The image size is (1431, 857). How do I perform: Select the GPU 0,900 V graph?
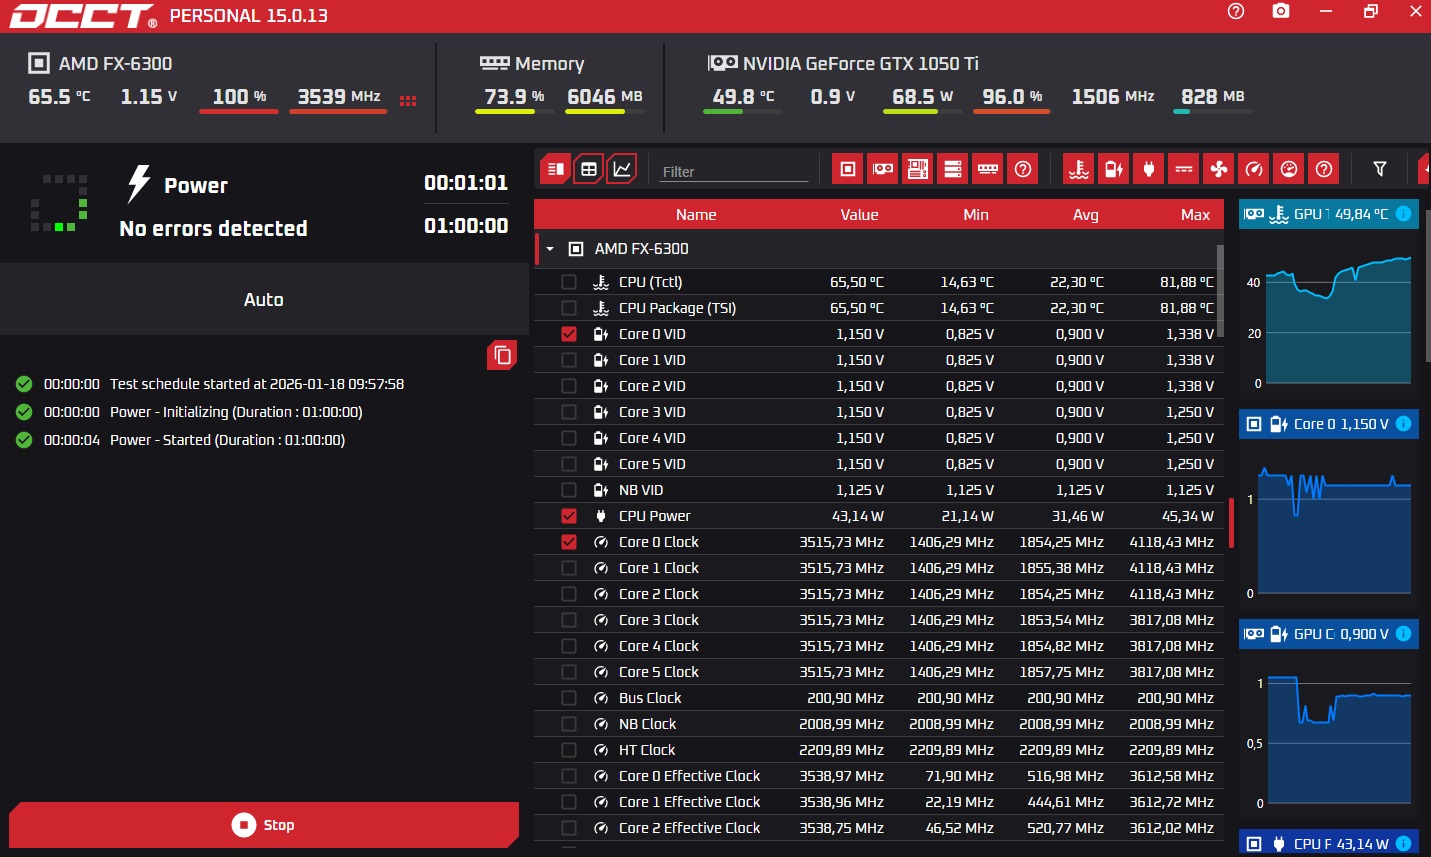click(1329, 719)
